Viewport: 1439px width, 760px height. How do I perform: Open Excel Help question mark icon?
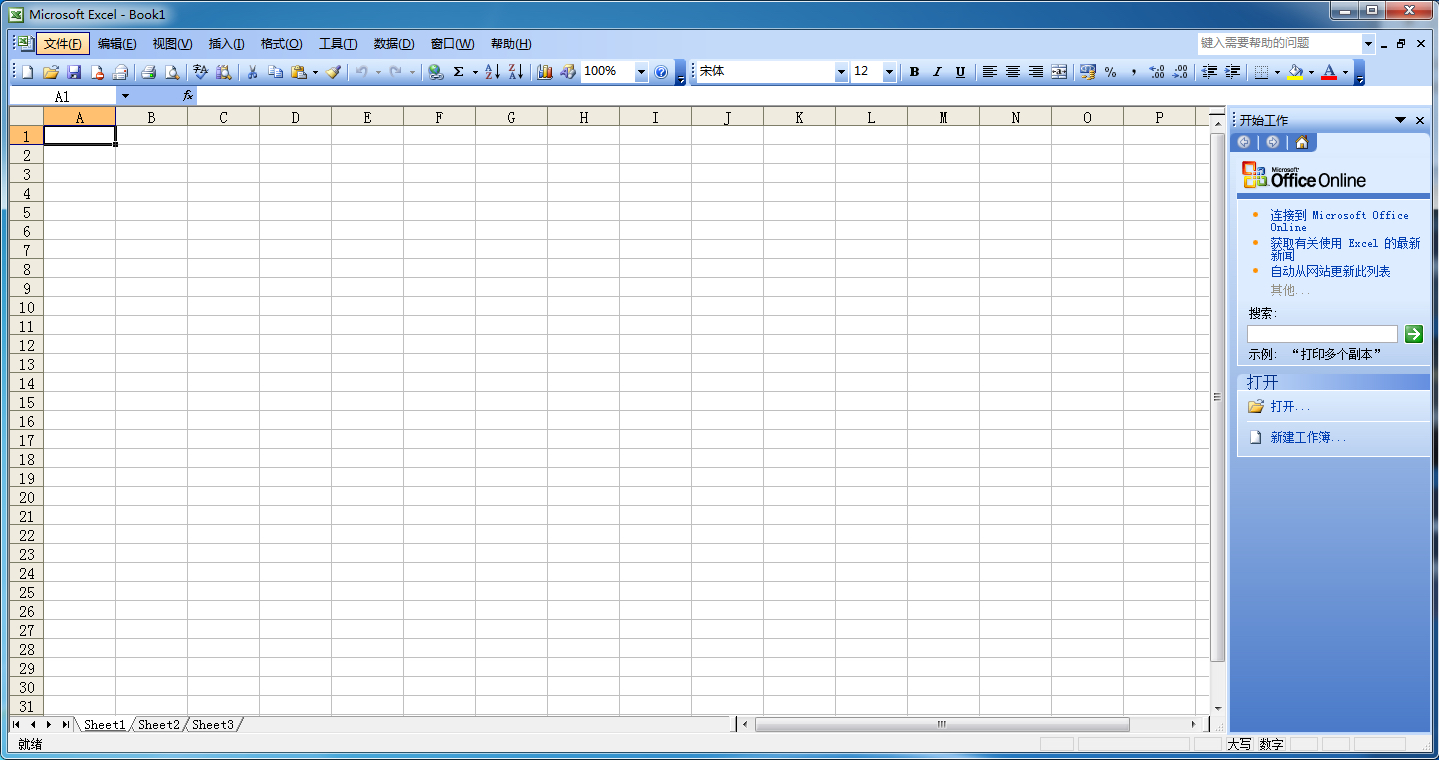click(x=661, y=72)
